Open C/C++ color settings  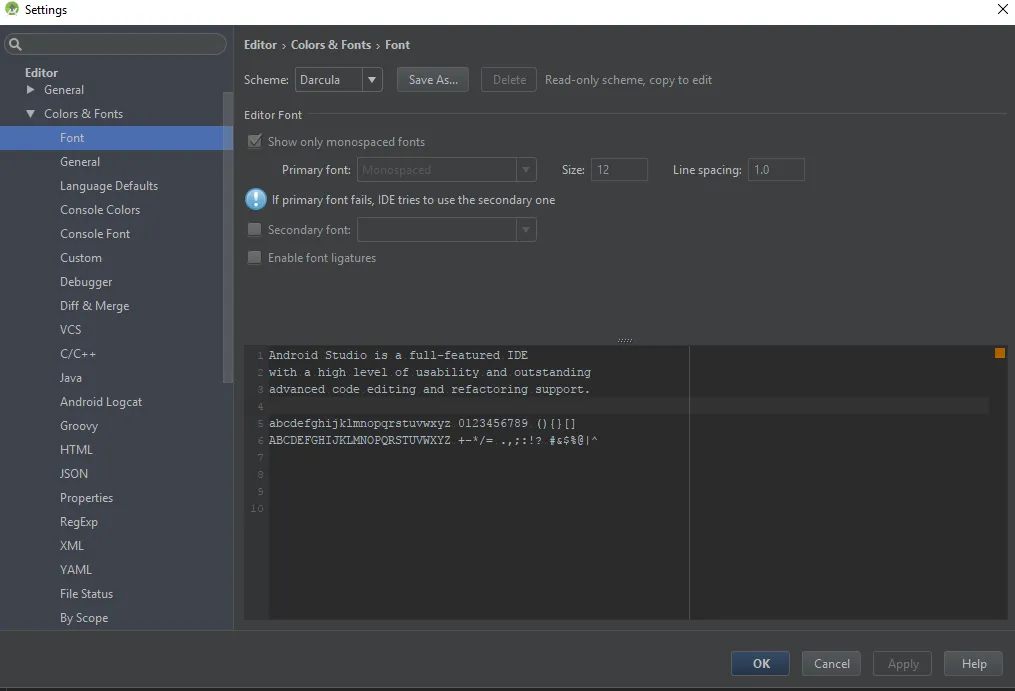tap(78, 354)
